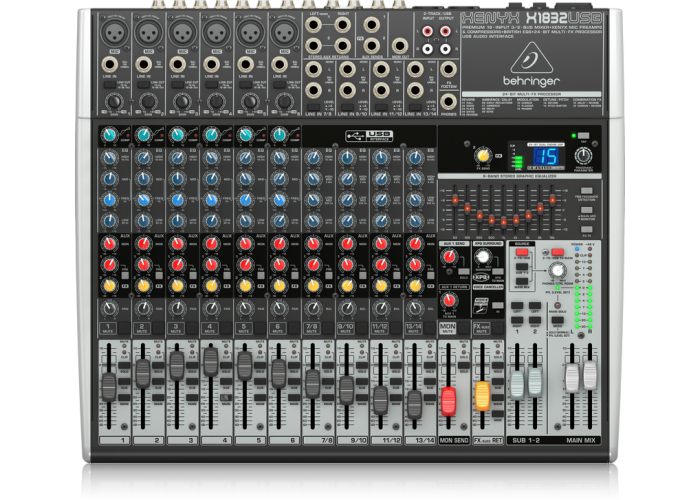Click channel 4 fader
This screenshot has height=500, width=700.
[x=211, y=362]
